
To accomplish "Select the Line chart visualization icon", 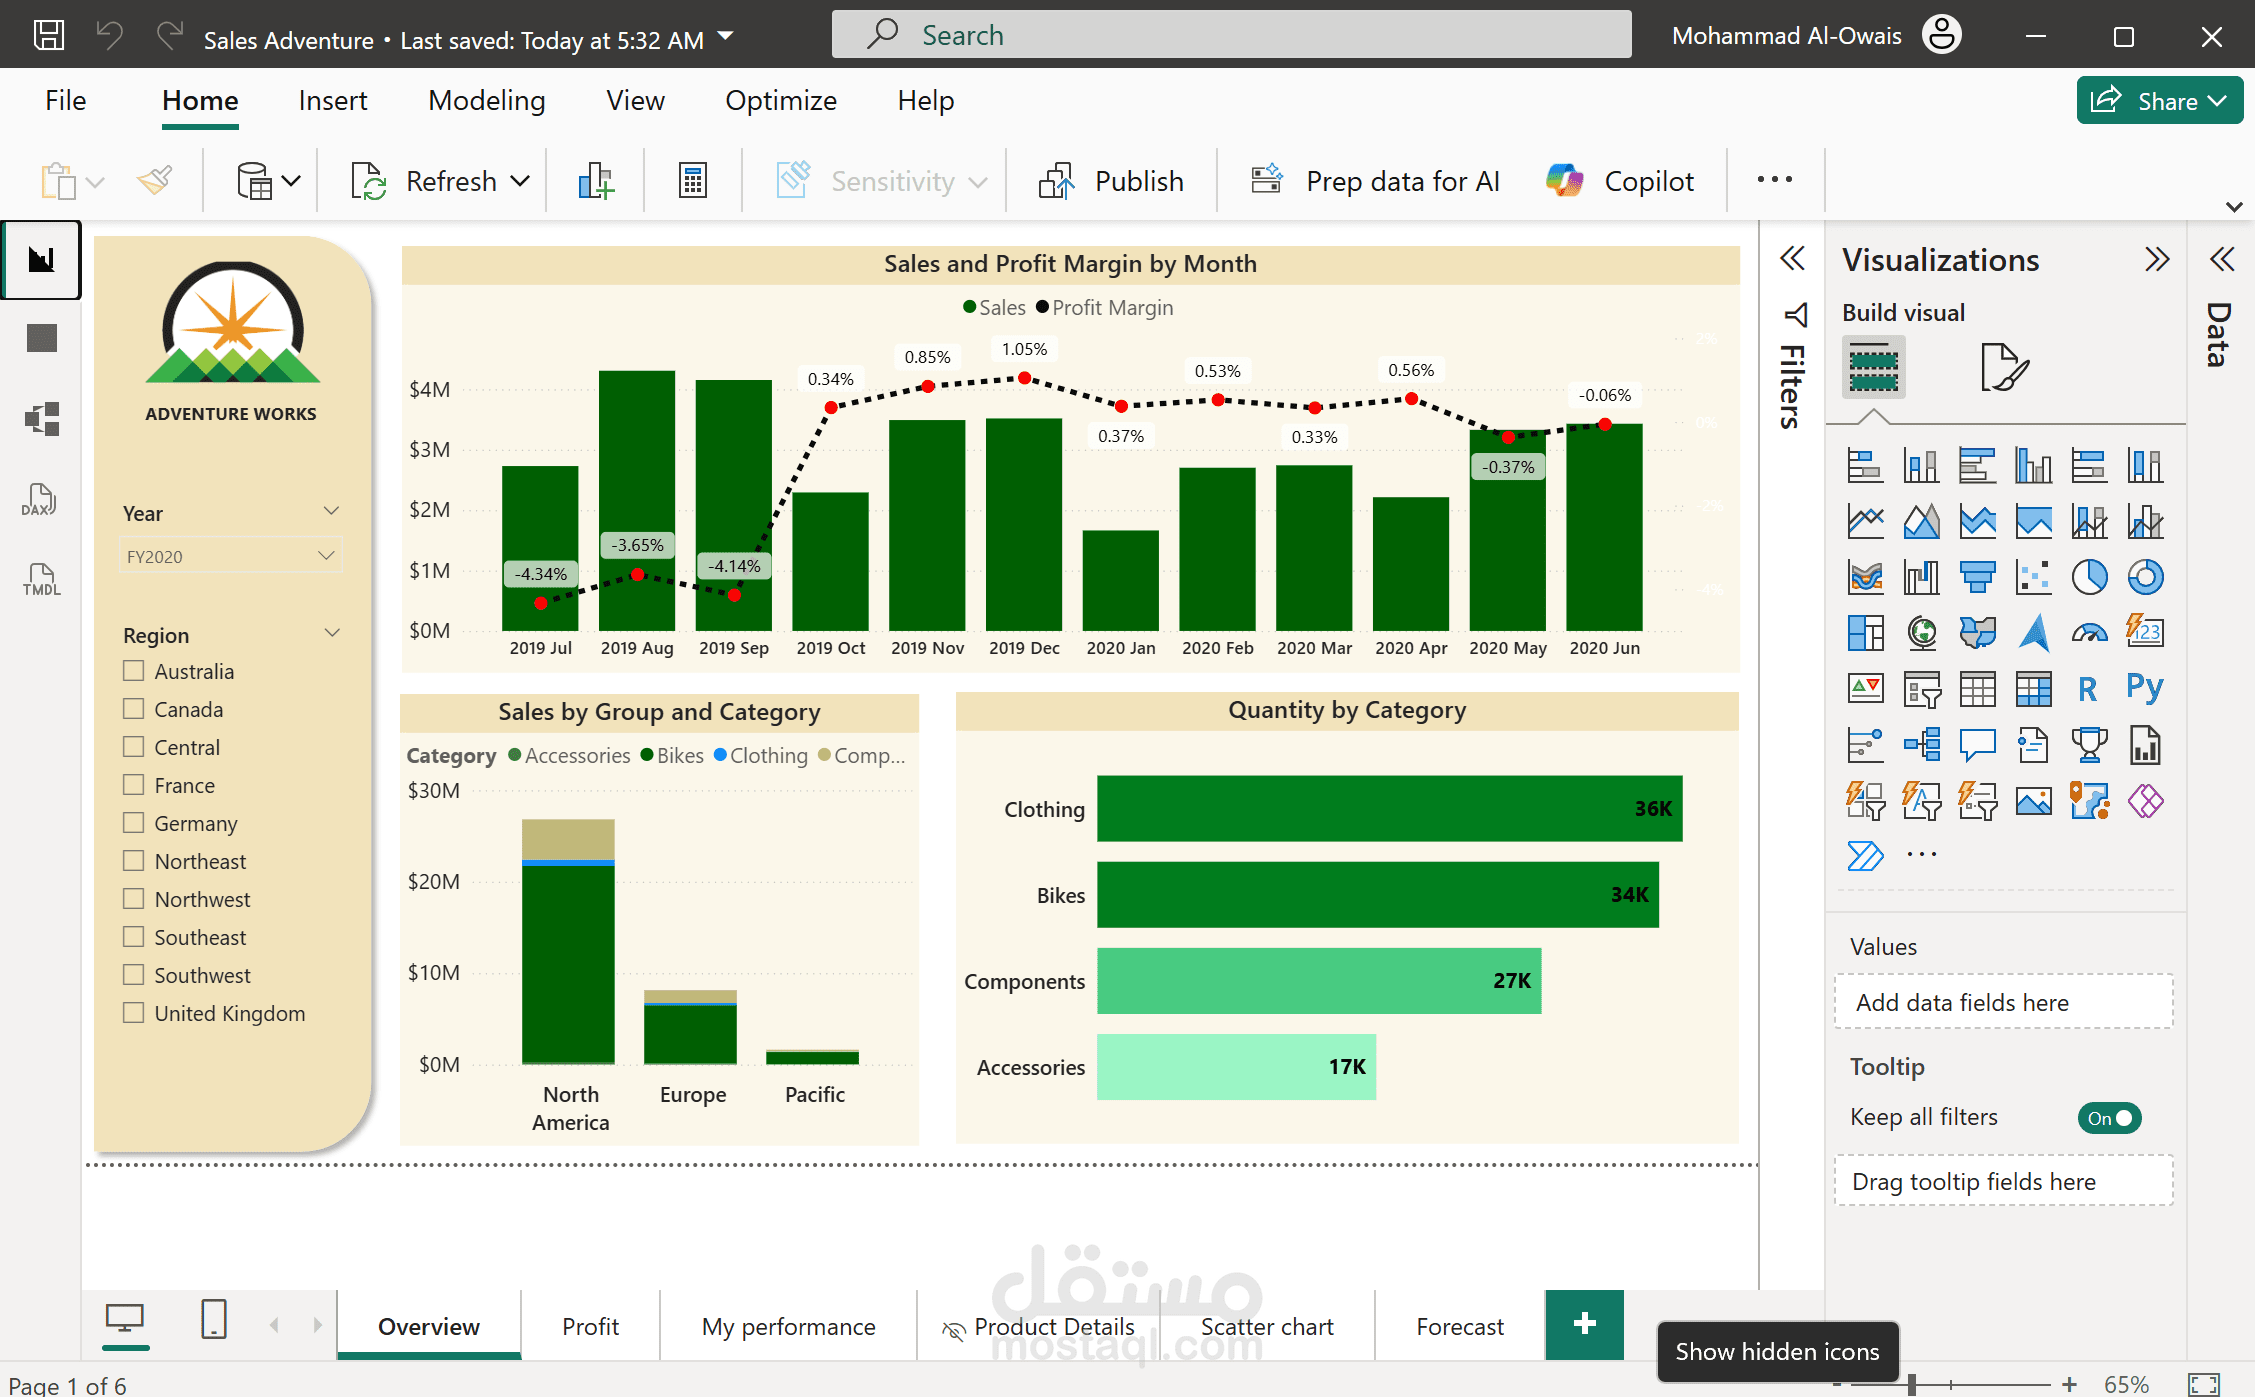I will (1866, 521).
